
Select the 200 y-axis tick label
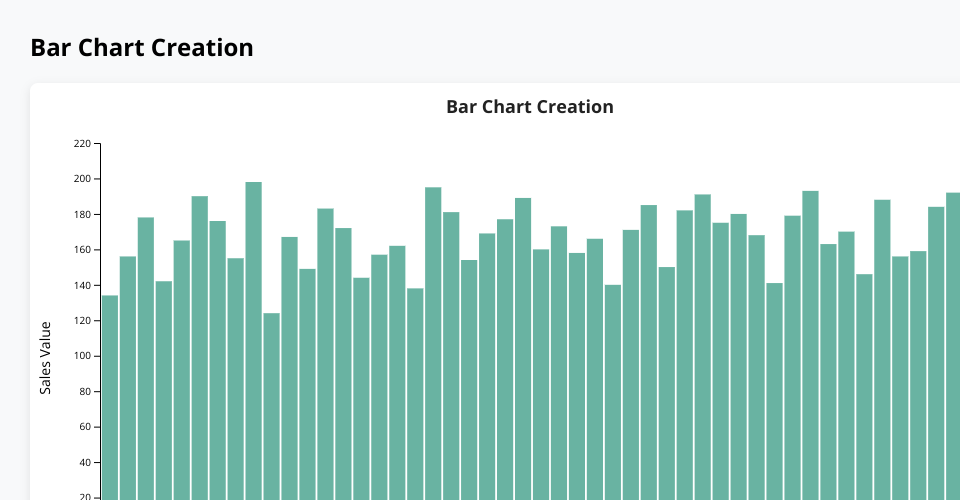coord(82,179)
